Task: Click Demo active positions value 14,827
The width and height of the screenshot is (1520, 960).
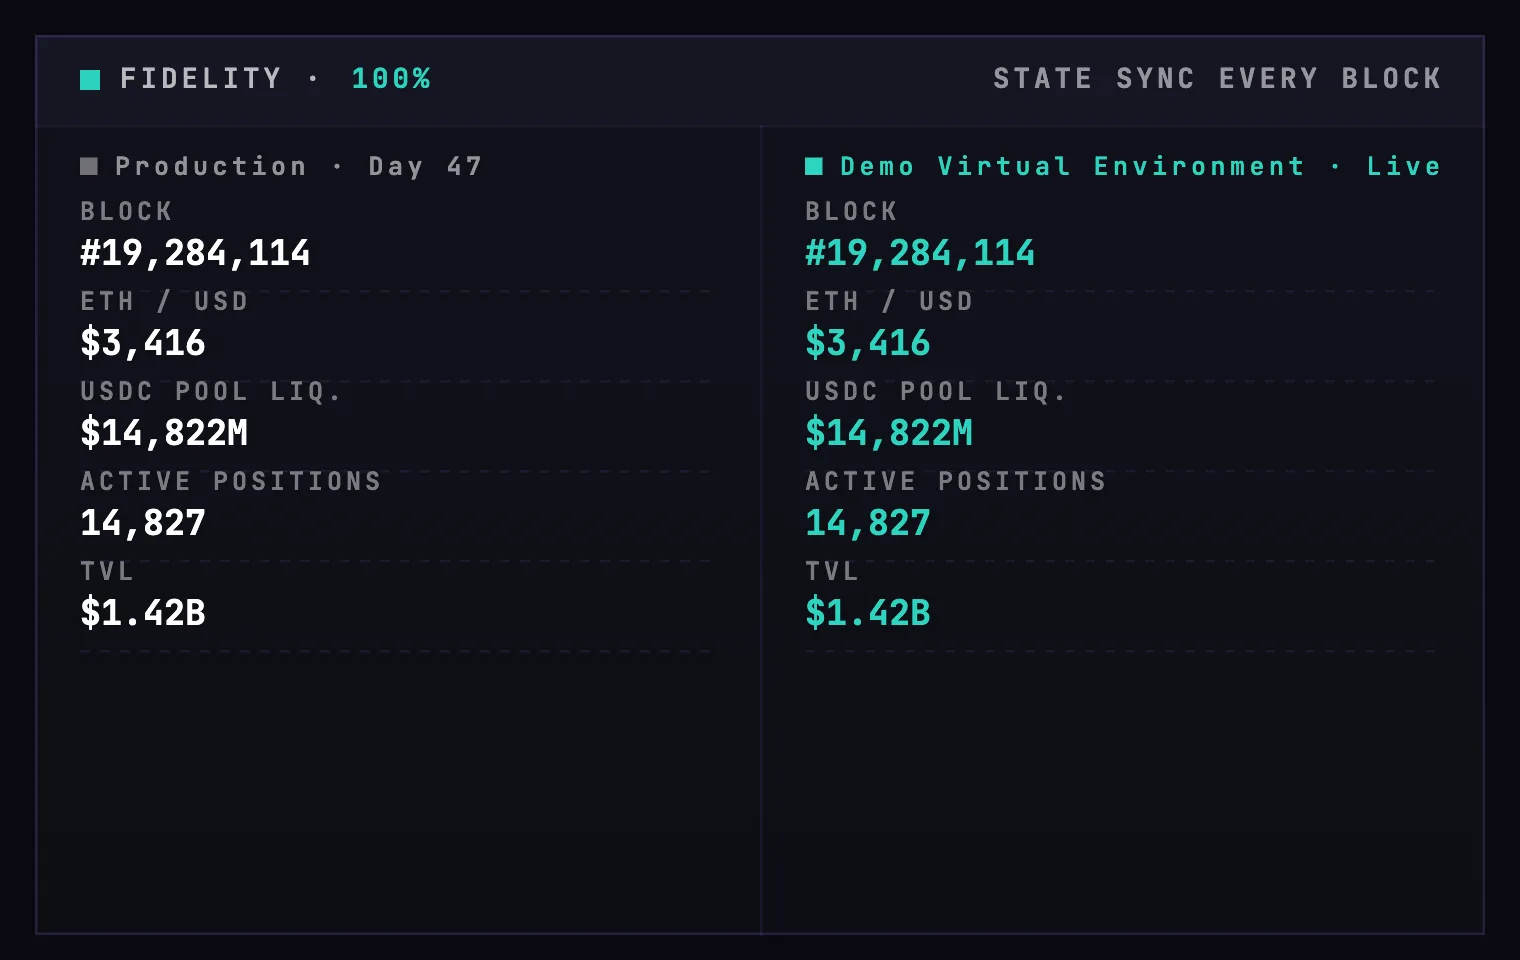Action: [868, 523]
